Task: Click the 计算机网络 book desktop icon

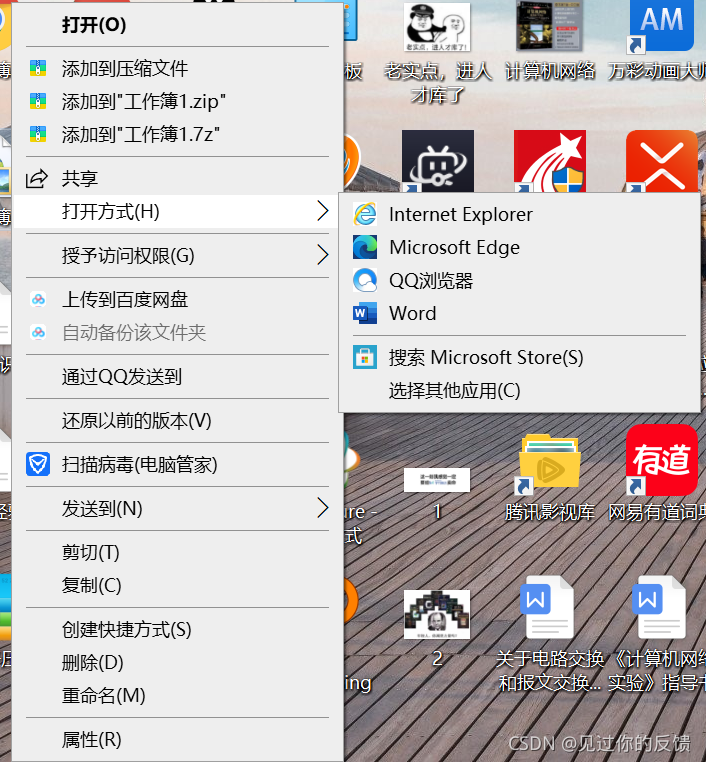Action: pos(550,26)
